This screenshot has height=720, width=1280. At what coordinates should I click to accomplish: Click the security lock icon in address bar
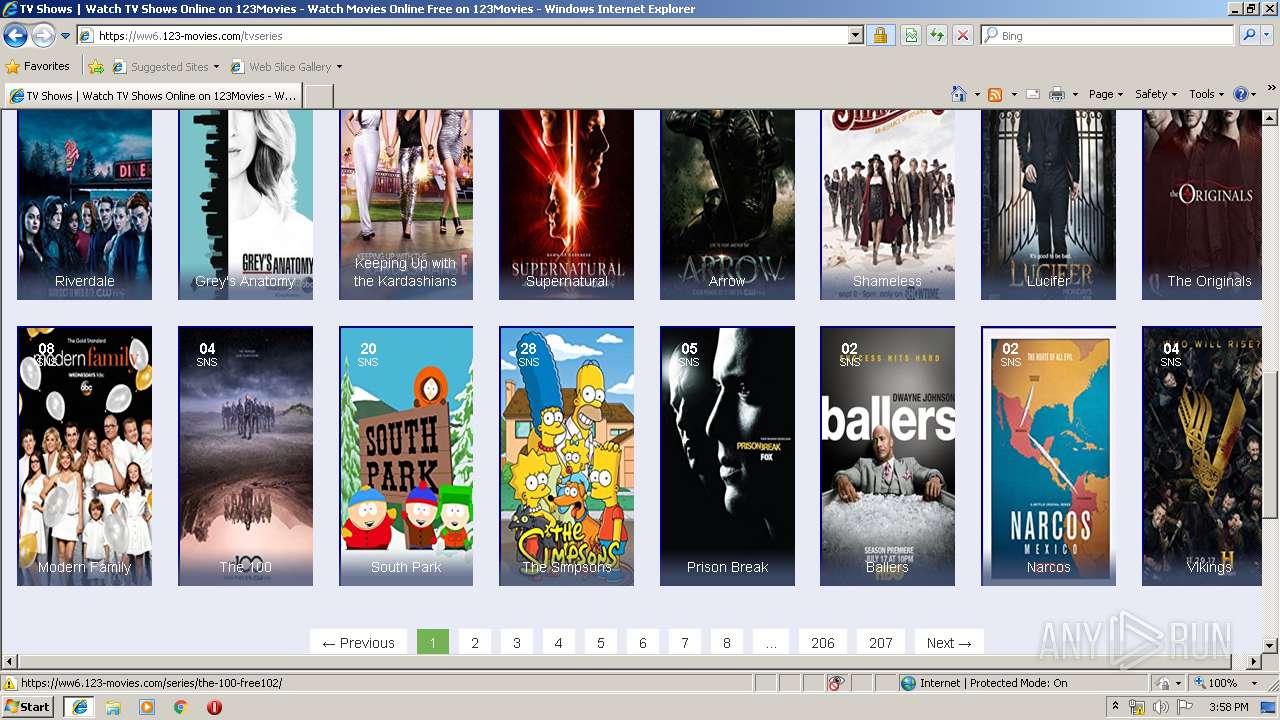880,35
